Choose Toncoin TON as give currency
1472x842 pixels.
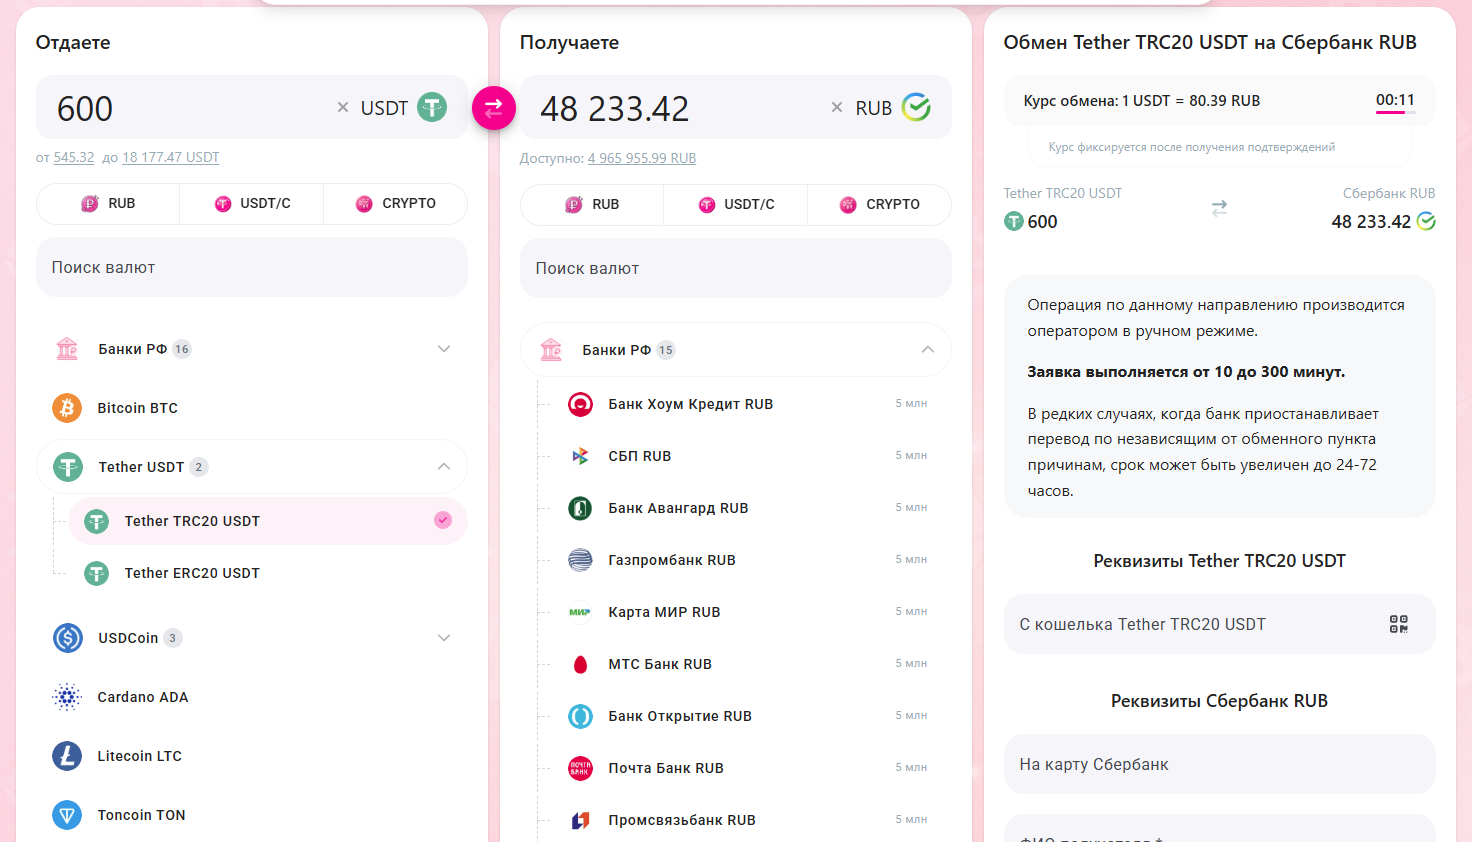(x=252, y=815)
